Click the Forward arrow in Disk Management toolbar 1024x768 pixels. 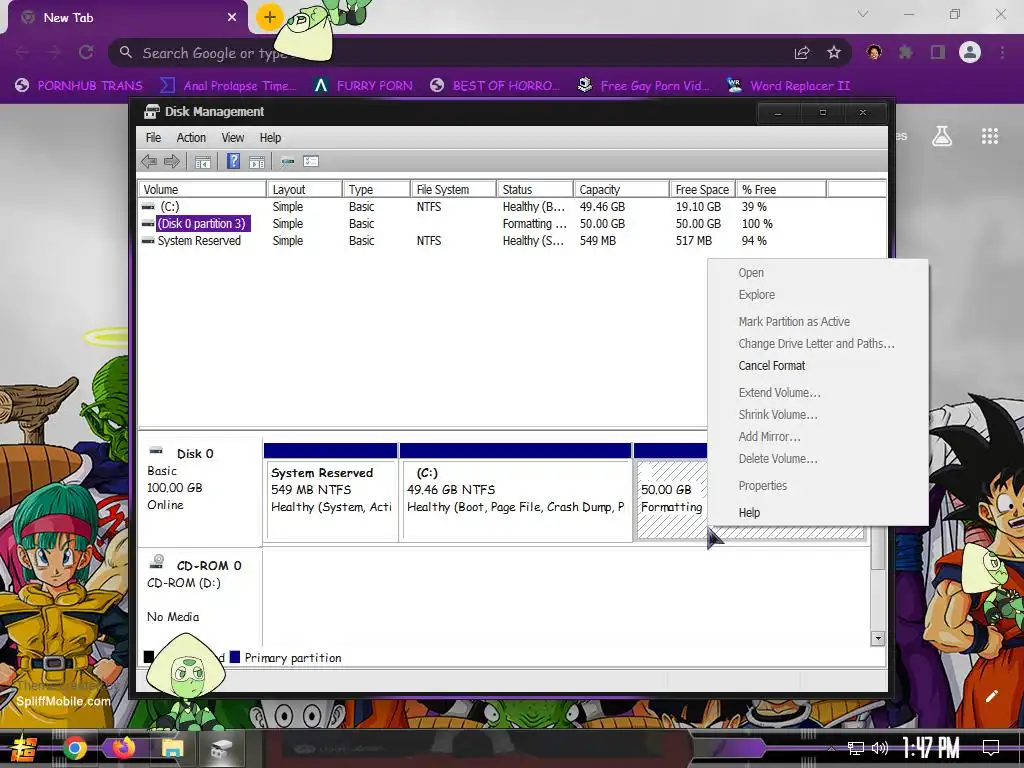tap(172, 161)
